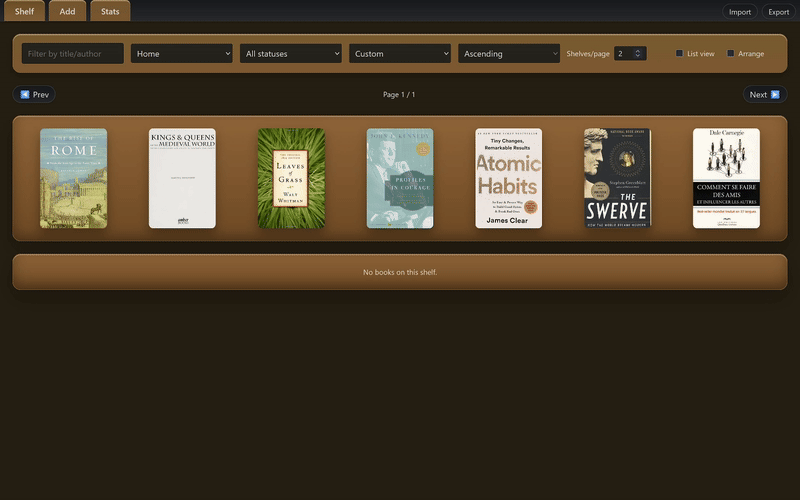Open the Ascending order dropdown

[x=509, y=54]
